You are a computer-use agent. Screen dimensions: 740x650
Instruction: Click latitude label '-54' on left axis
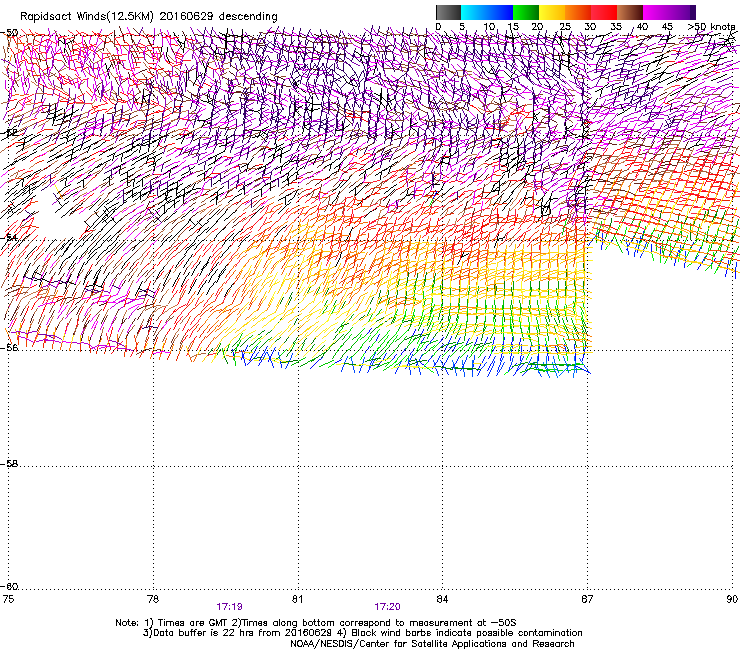[9, 237]
